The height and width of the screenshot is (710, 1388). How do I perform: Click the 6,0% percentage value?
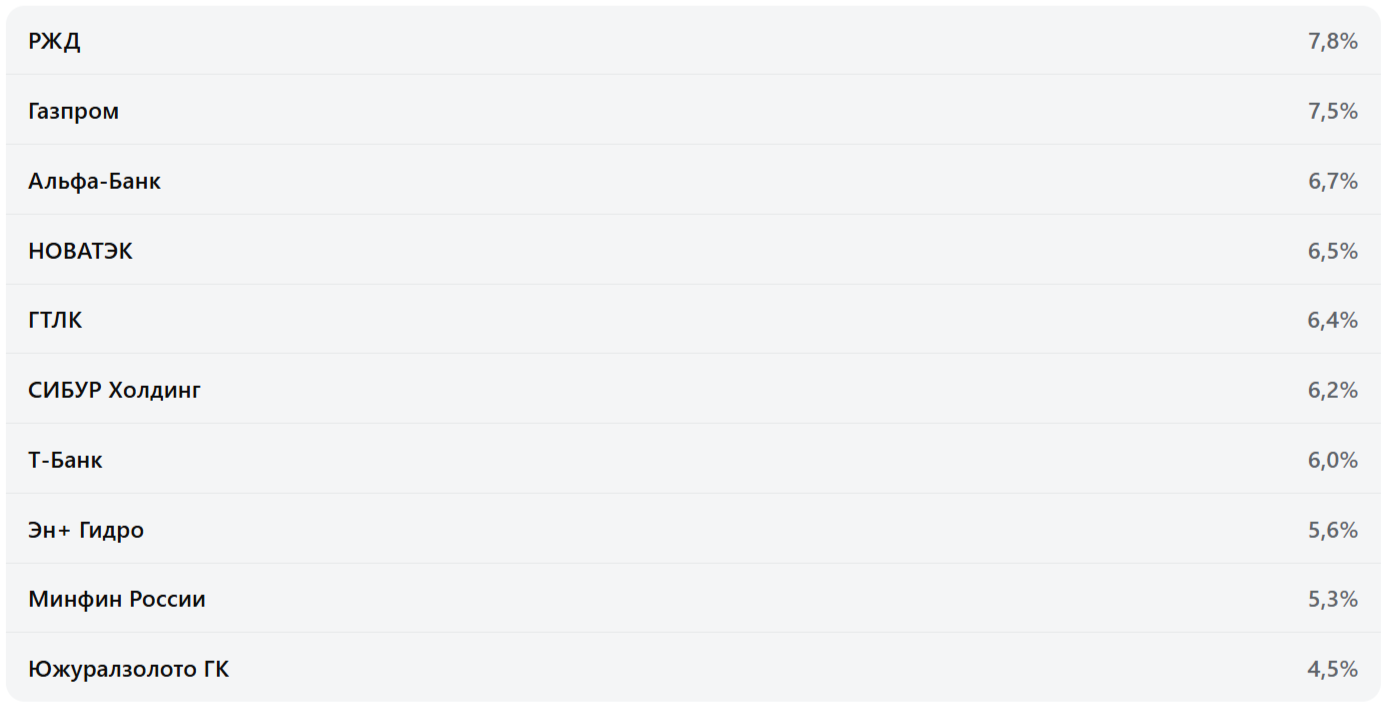[1332, 460]
